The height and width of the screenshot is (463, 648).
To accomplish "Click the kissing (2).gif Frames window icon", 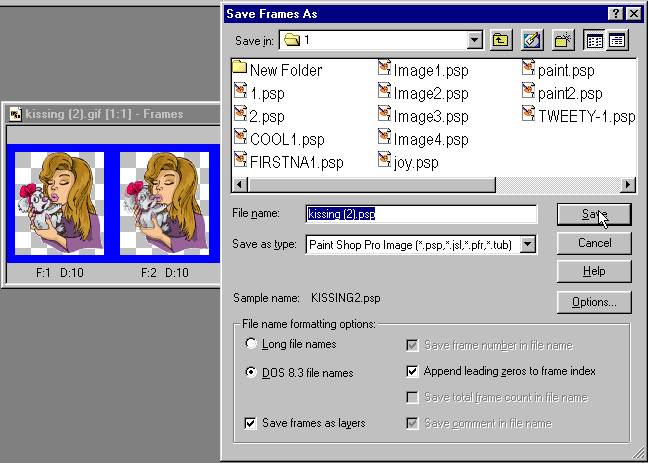I will coord(16,114).
